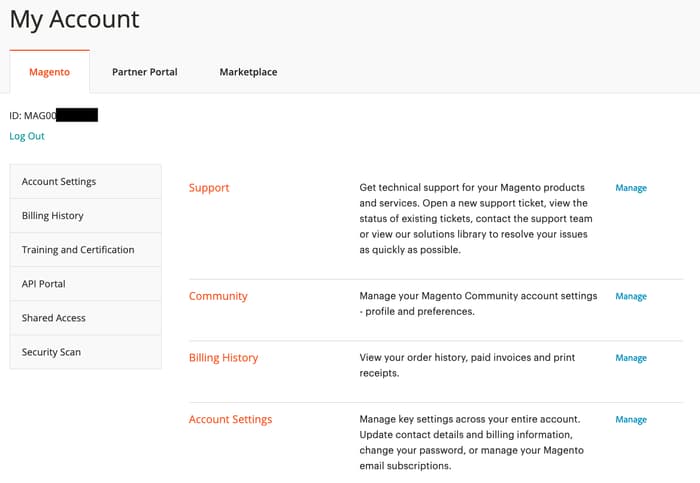The height and width of the screenshot is (483, 700).
Task: Open Training and Certification sidebar item
Action: point(78,250)
